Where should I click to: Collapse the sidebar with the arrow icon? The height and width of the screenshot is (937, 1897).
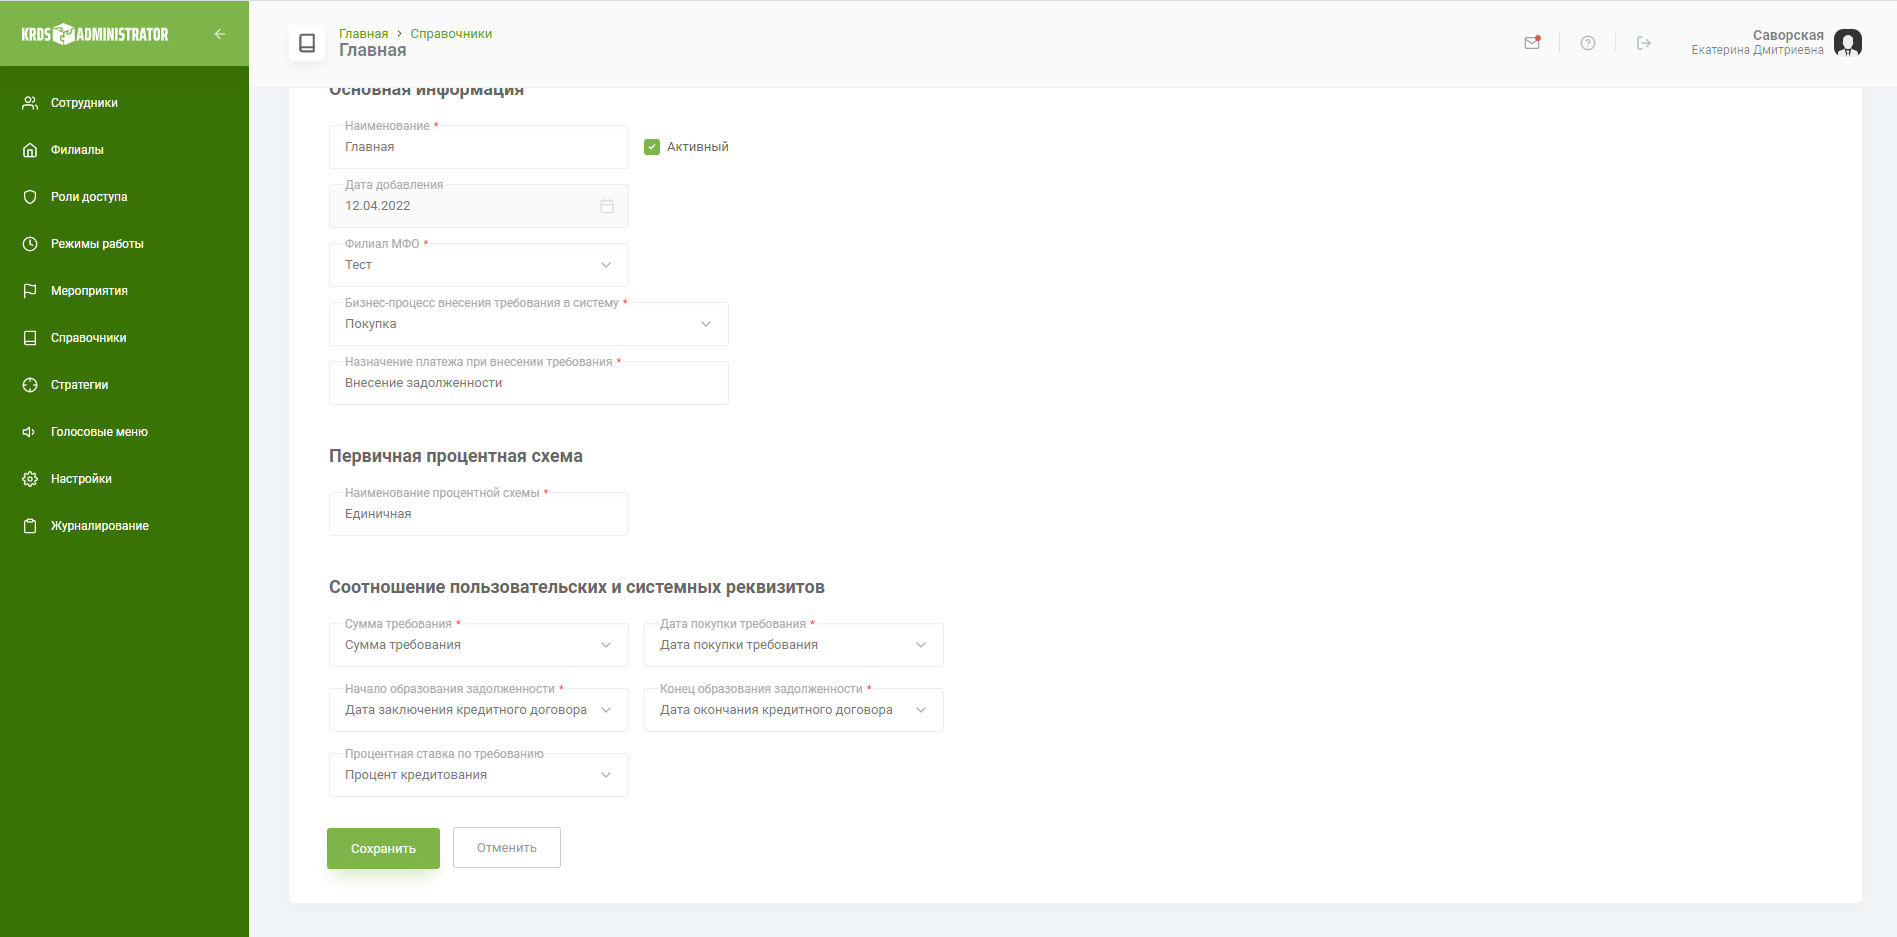pyautogui.click(x=220, y=34)
